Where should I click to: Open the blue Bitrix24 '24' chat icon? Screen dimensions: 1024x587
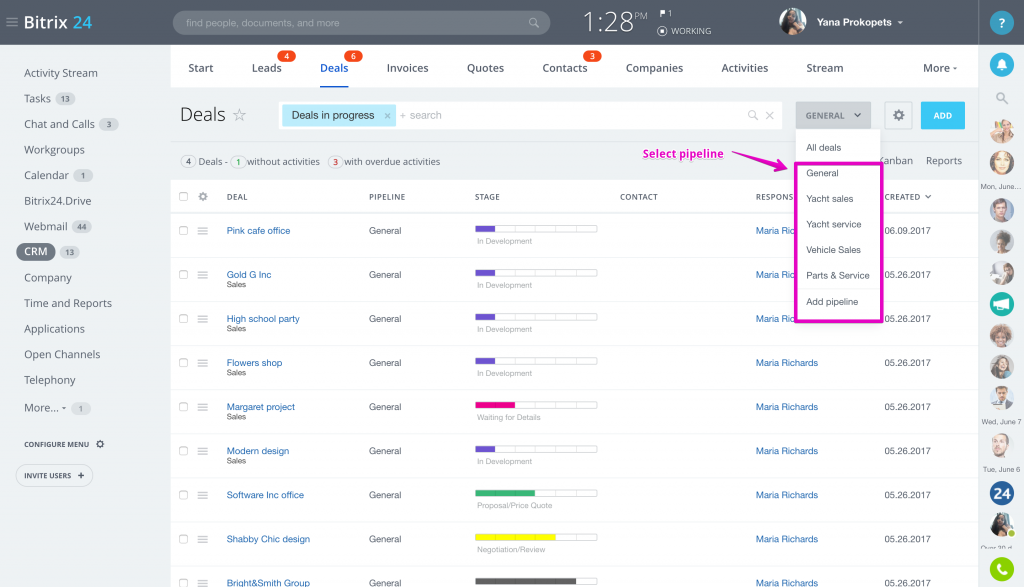tap(1001, 493)
